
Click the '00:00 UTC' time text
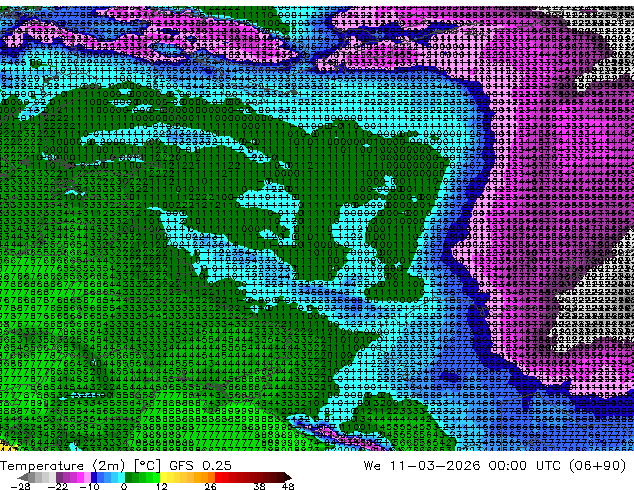click(527, 466)
